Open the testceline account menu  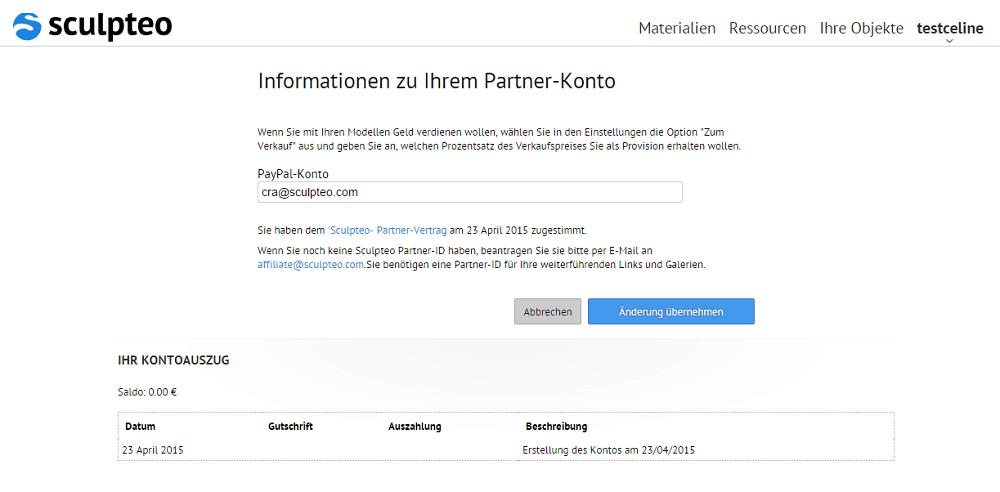(950, 28)
